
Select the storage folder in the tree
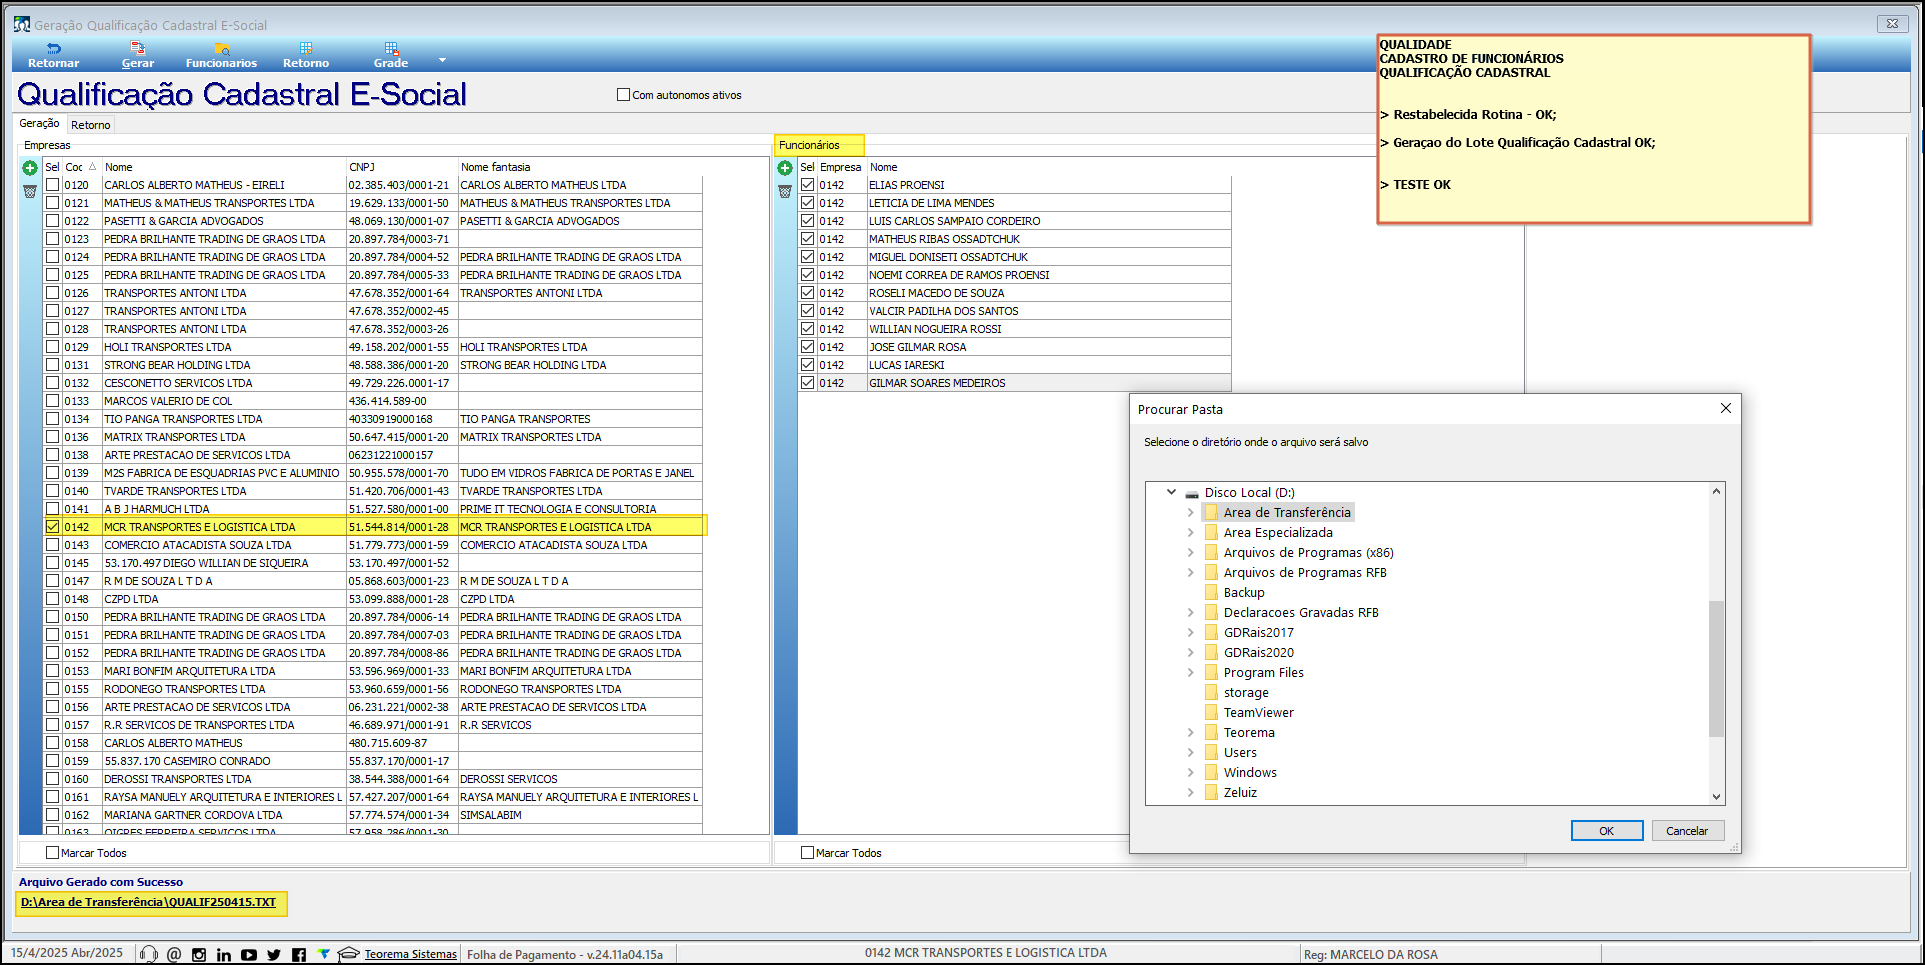click(1246, 692)
